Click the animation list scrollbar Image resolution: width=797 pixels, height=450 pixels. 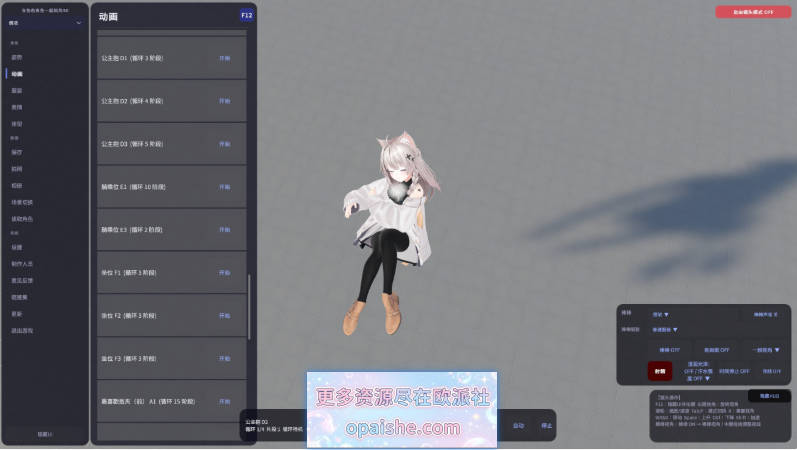point(249,307)
